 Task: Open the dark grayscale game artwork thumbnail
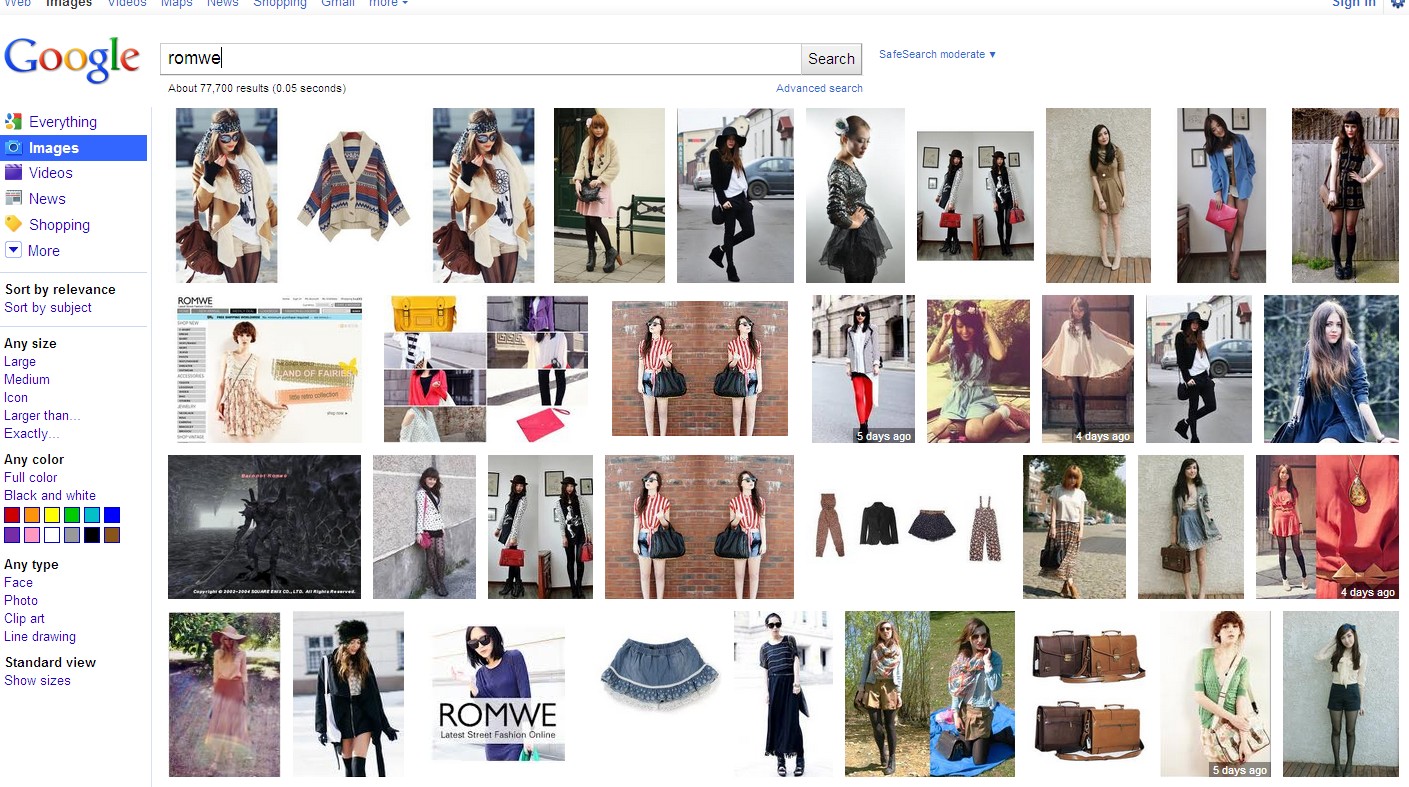pyautogui.click(x=264, y=527)
